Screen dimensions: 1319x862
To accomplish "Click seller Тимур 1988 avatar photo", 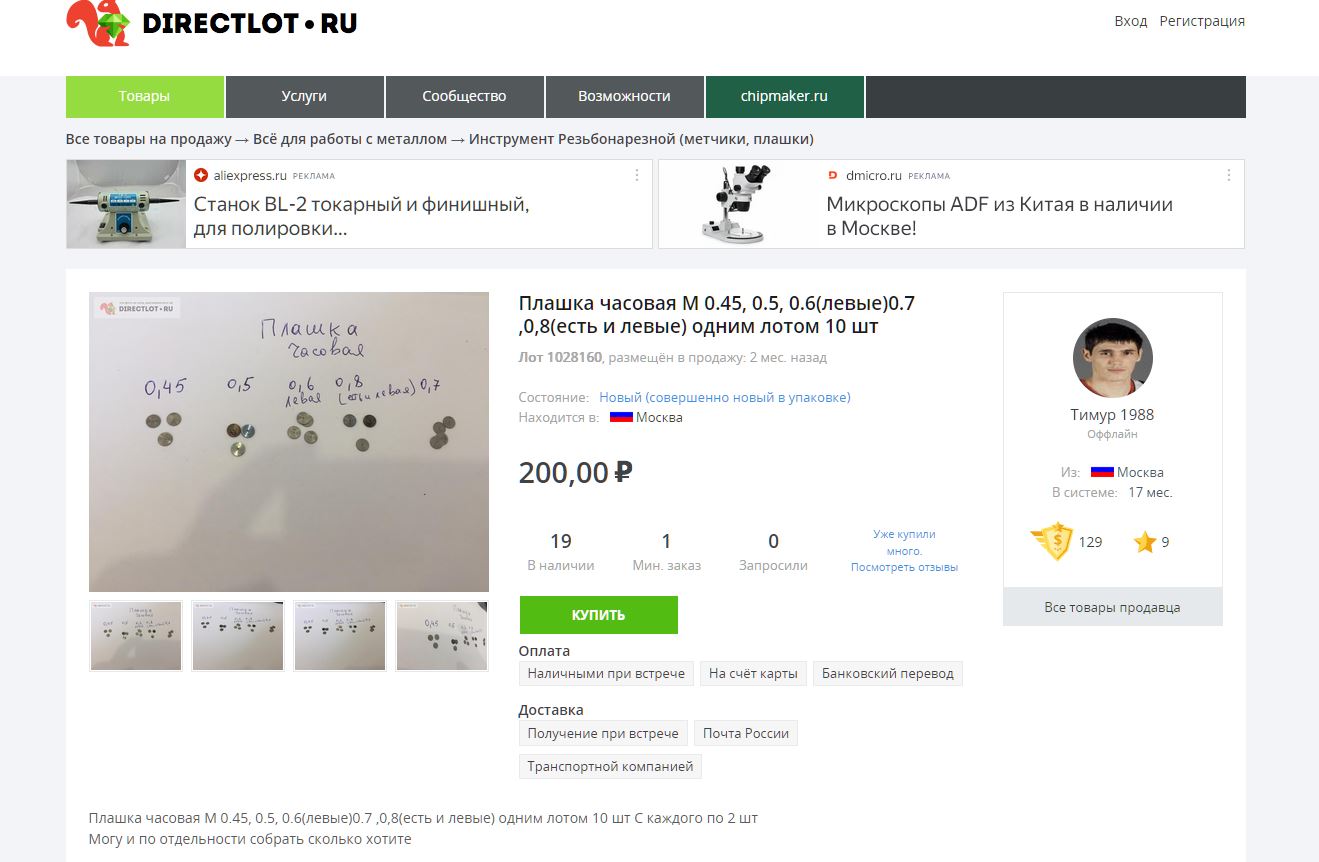I will 1113,358.
